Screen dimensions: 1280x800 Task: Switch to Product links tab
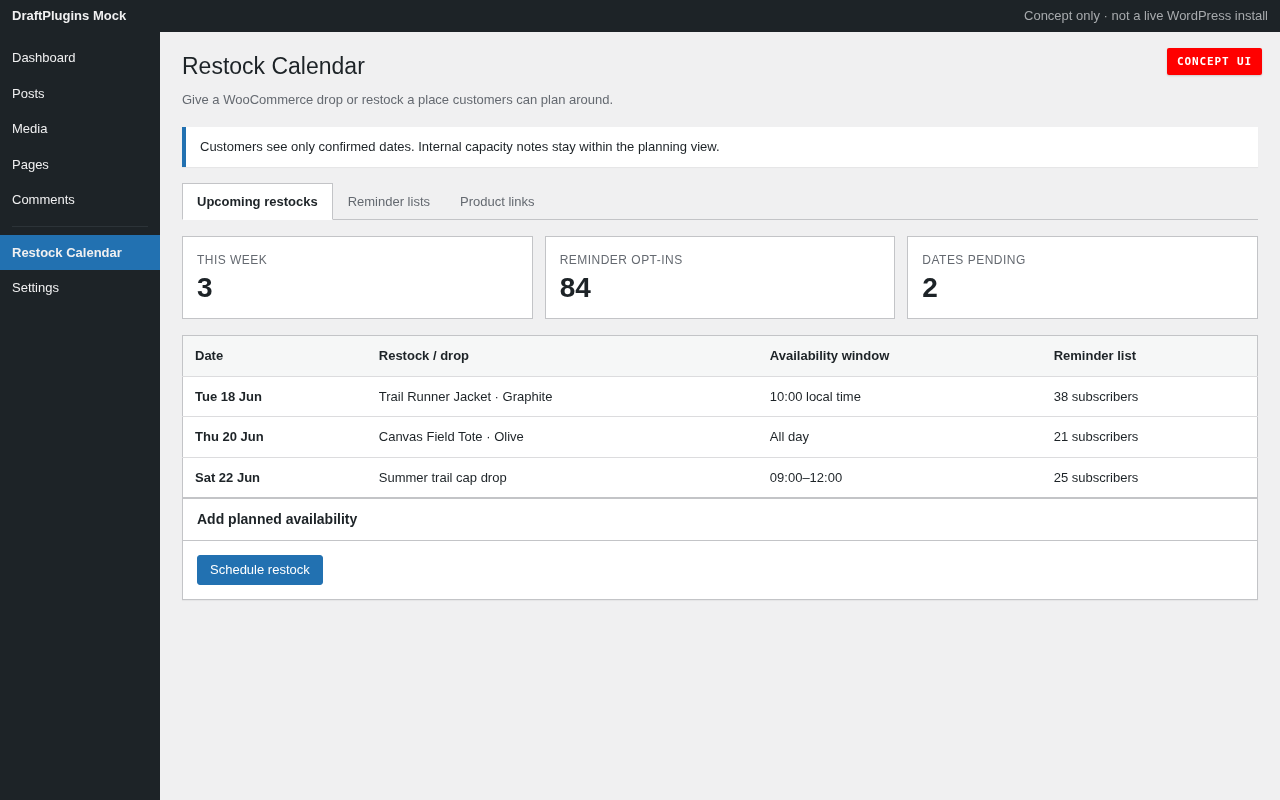pyautogui.click(x=497, y=202)
